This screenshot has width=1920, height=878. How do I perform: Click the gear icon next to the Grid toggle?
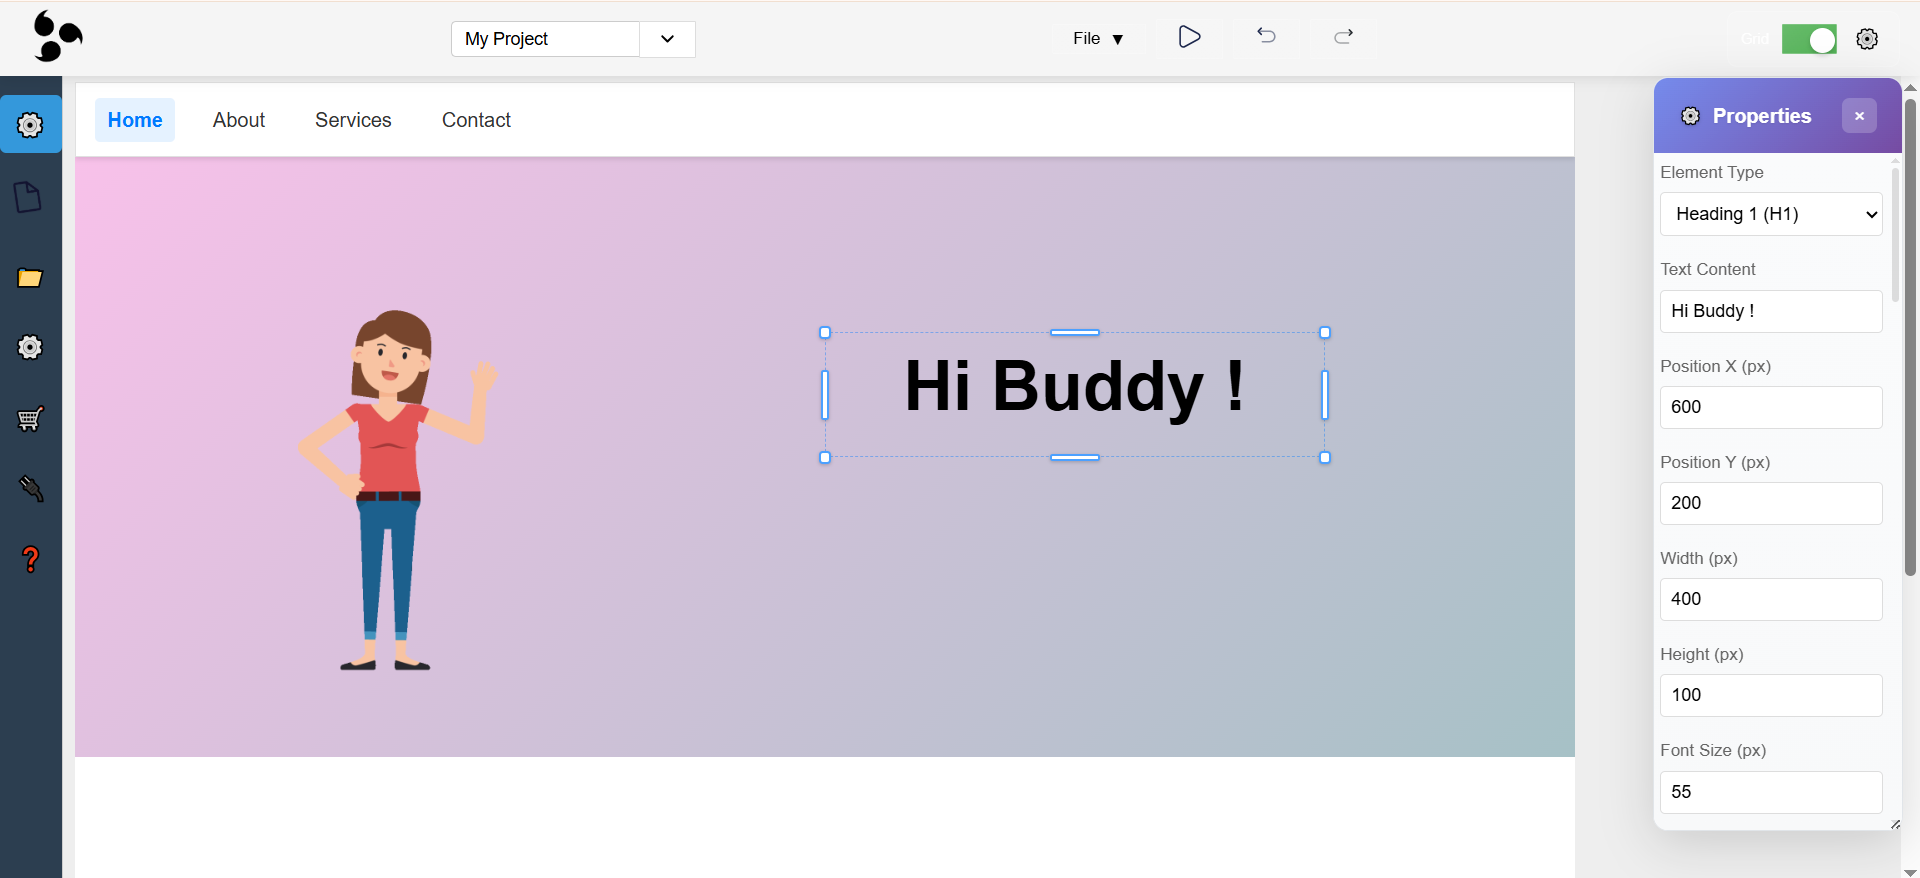click(x=1866, y=39)
